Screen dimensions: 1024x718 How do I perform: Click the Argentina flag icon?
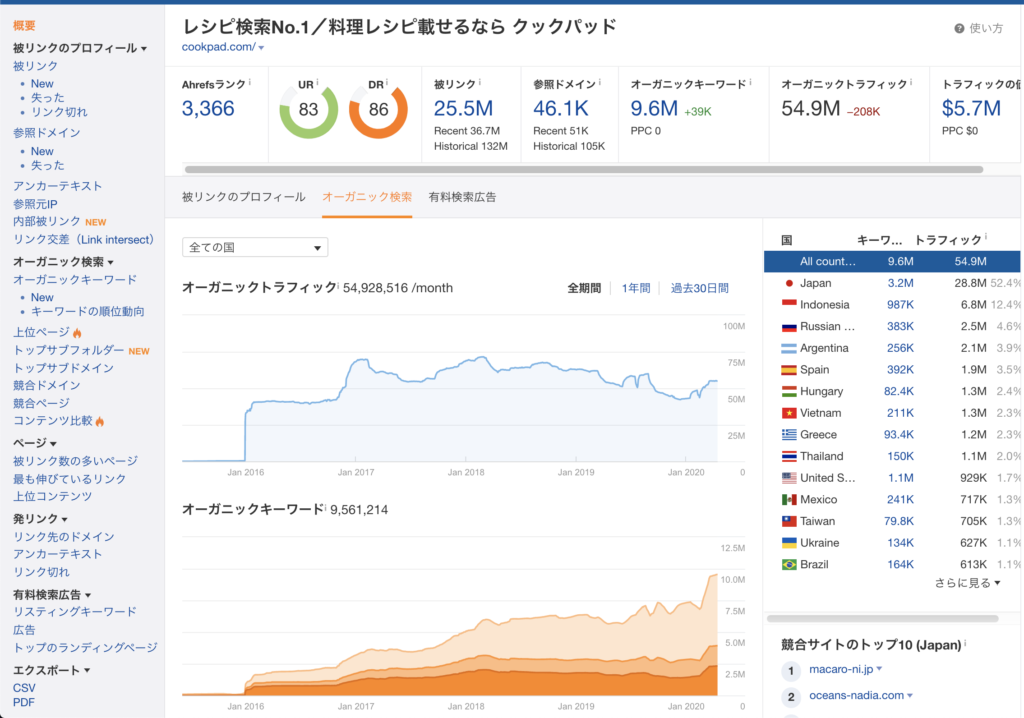coord(789,348)
